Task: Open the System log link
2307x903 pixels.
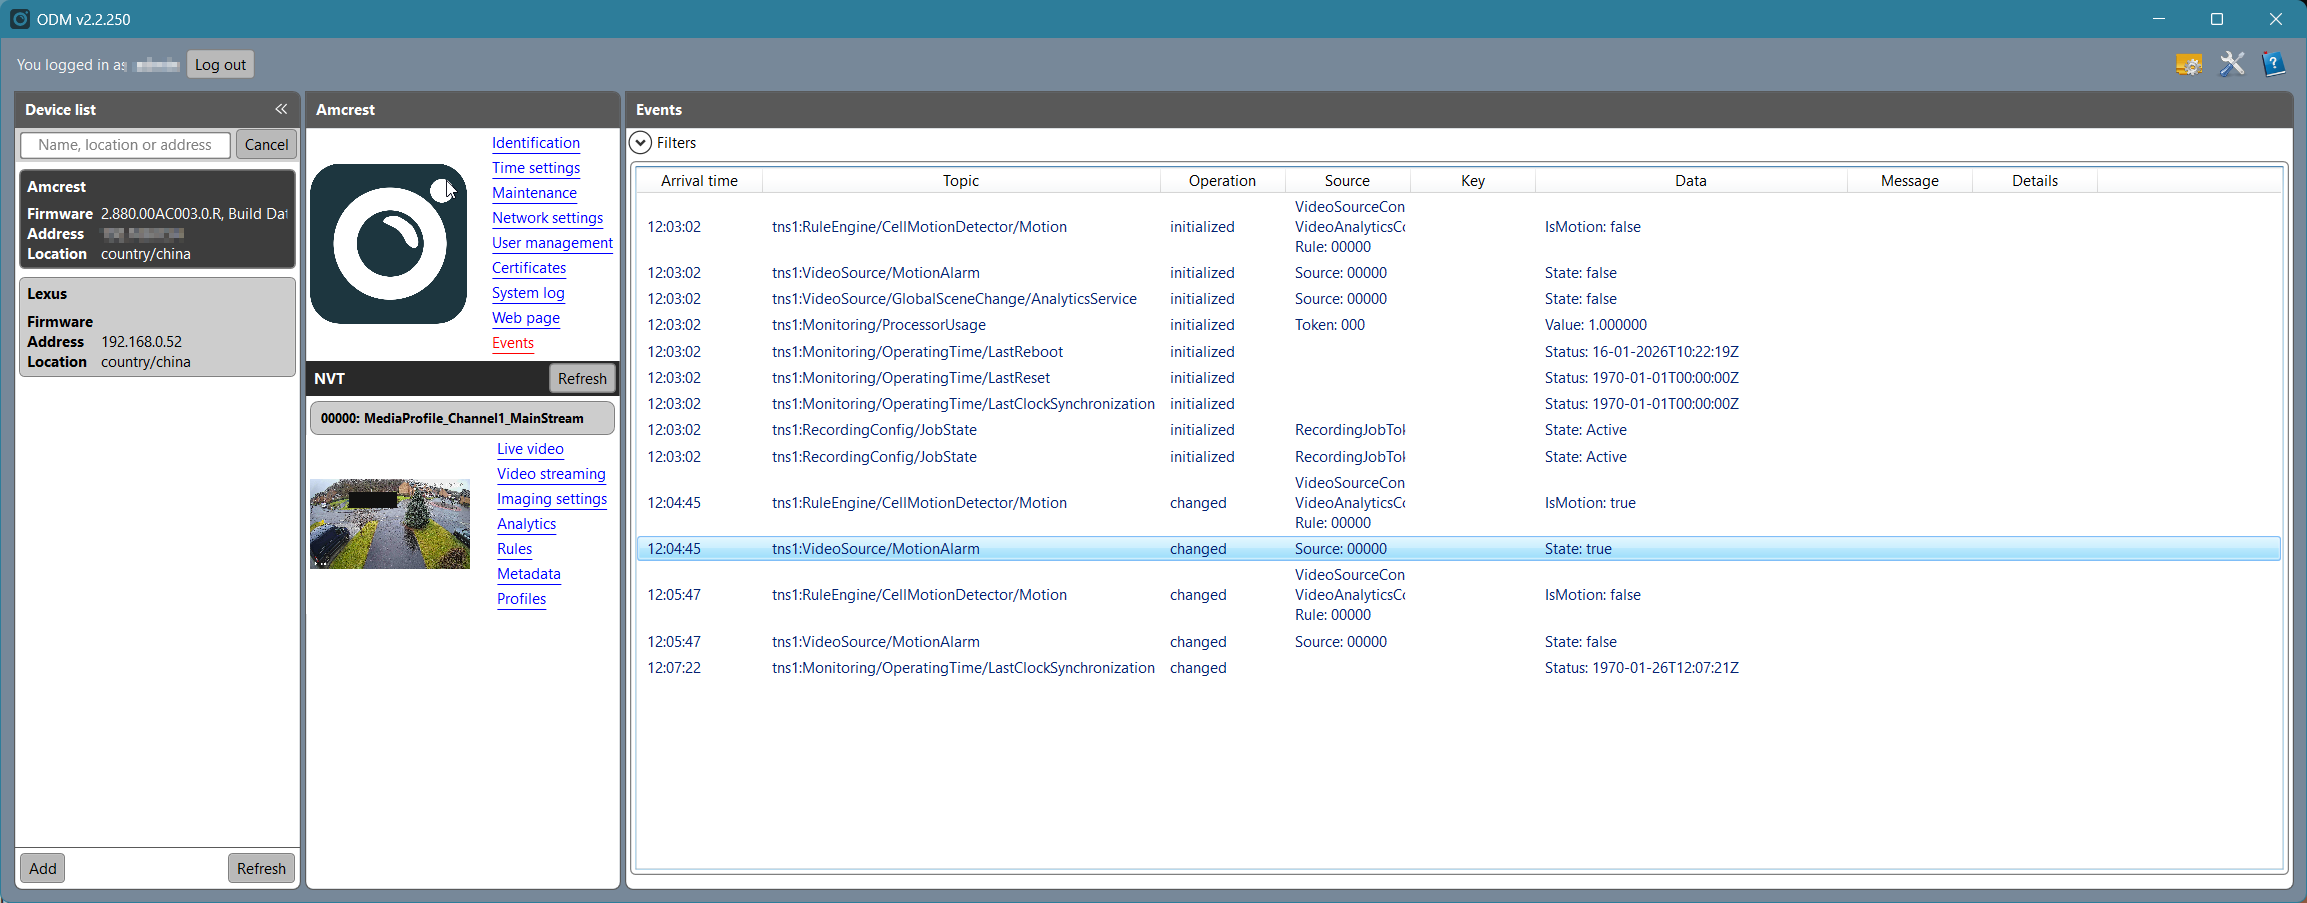Action: point(528,293)
